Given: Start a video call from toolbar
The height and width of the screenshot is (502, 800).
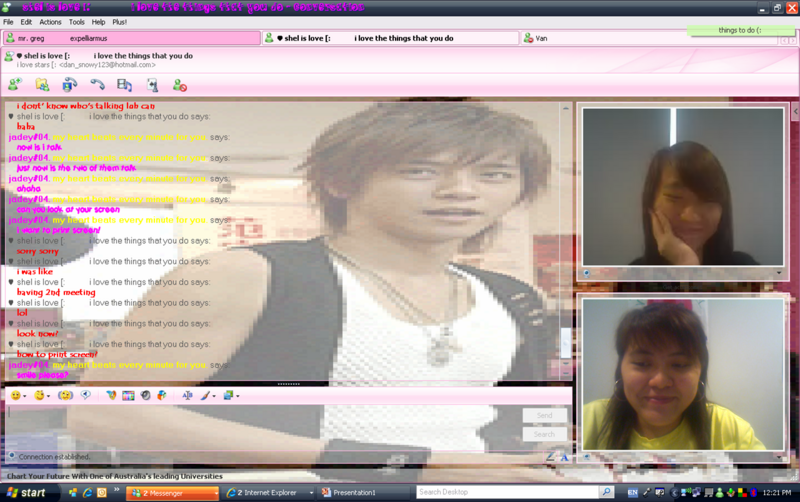Looking at the screenshot, I should pos(69,86).
